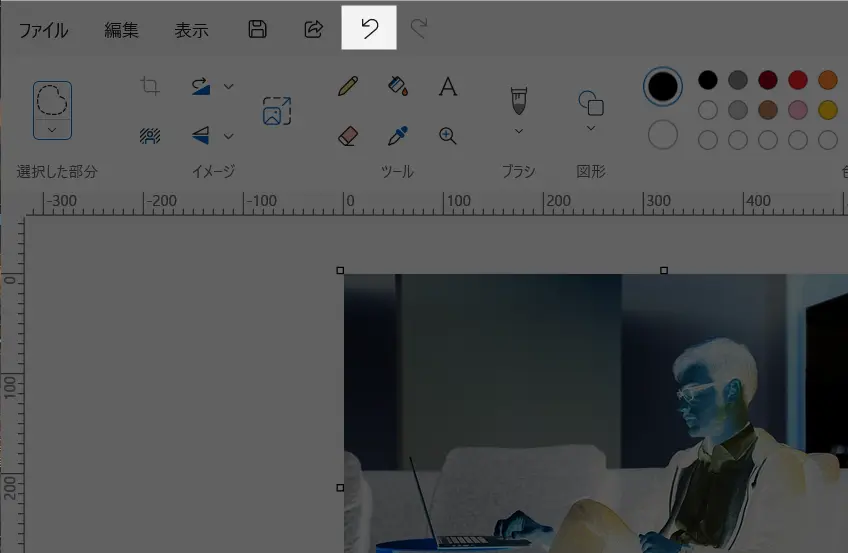Pick the dark gray color swatch

click(x=738, y=80)
